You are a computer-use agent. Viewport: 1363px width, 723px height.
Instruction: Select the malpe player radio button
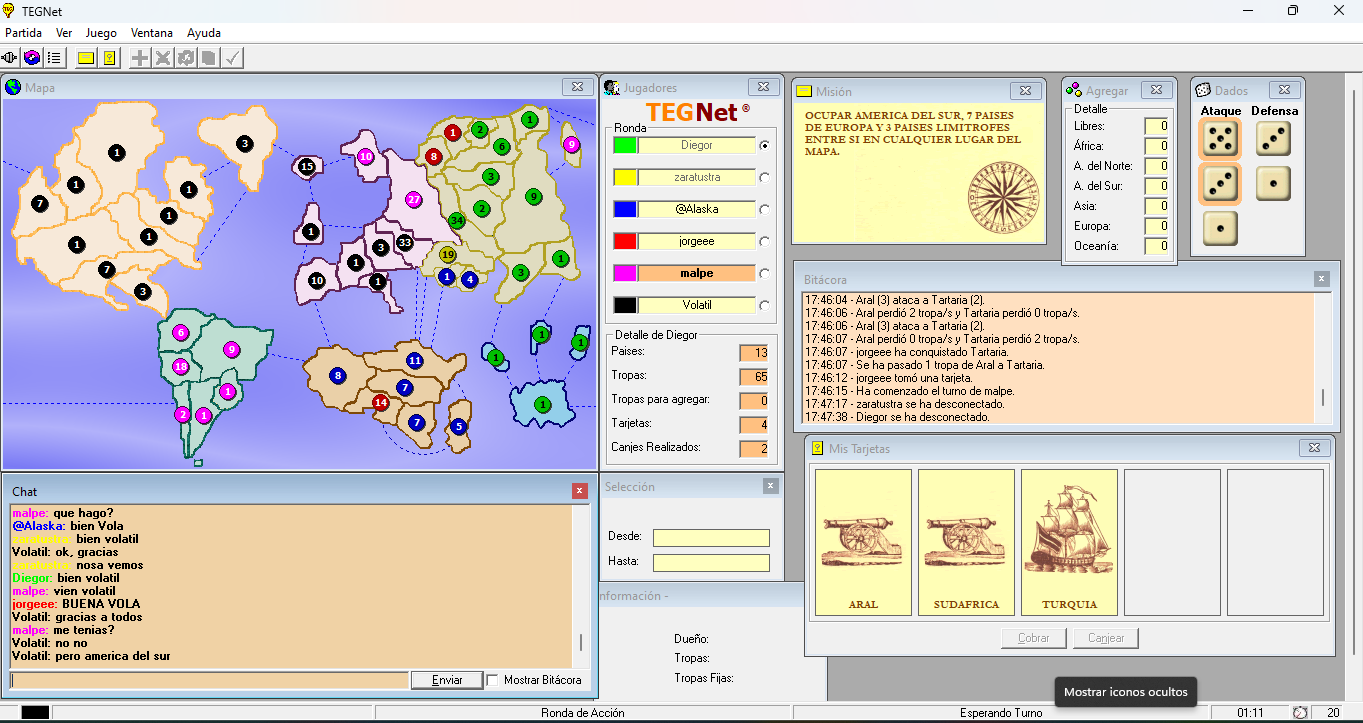tap(765, 273)
